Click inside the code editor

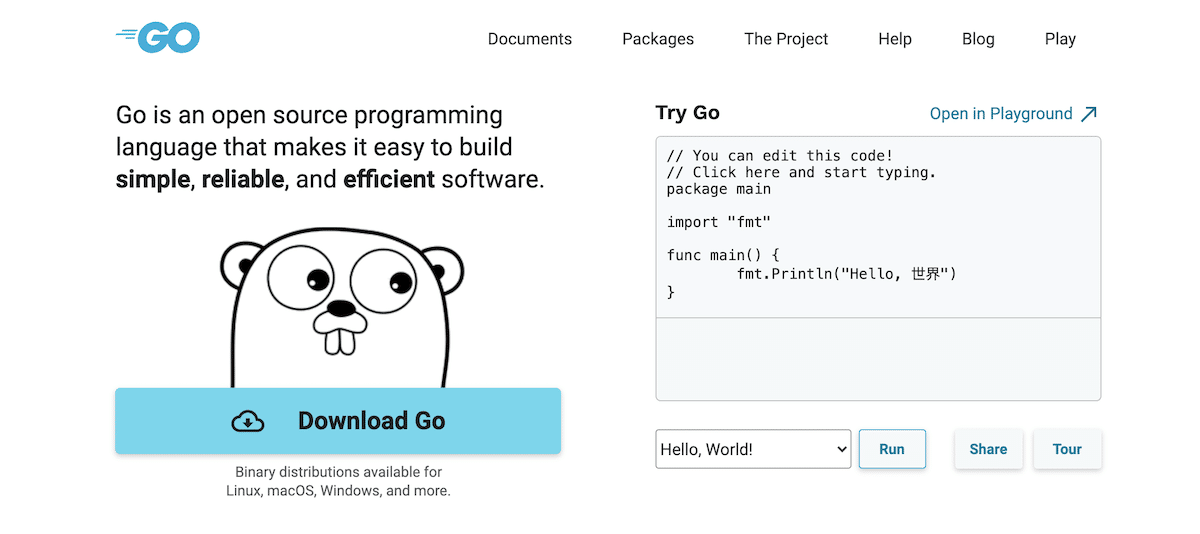[x=878, y=227]
